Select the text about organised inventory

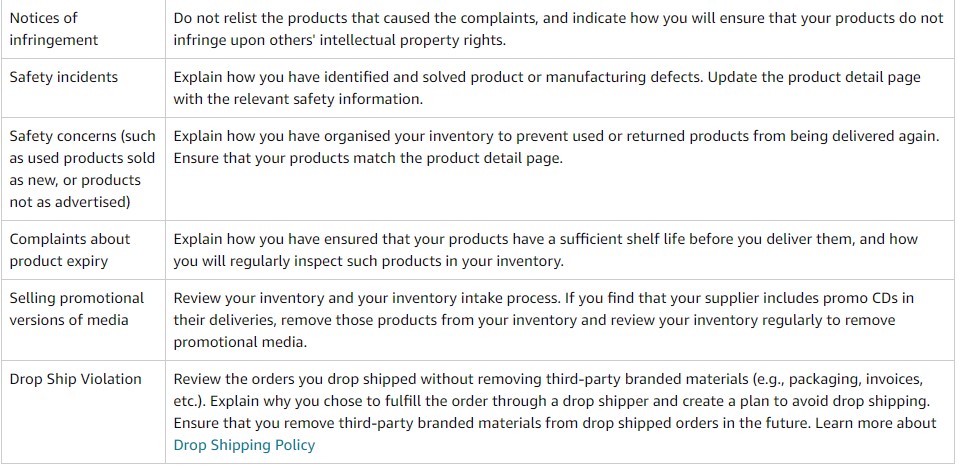pyautogui.click(x=556, y=147)
